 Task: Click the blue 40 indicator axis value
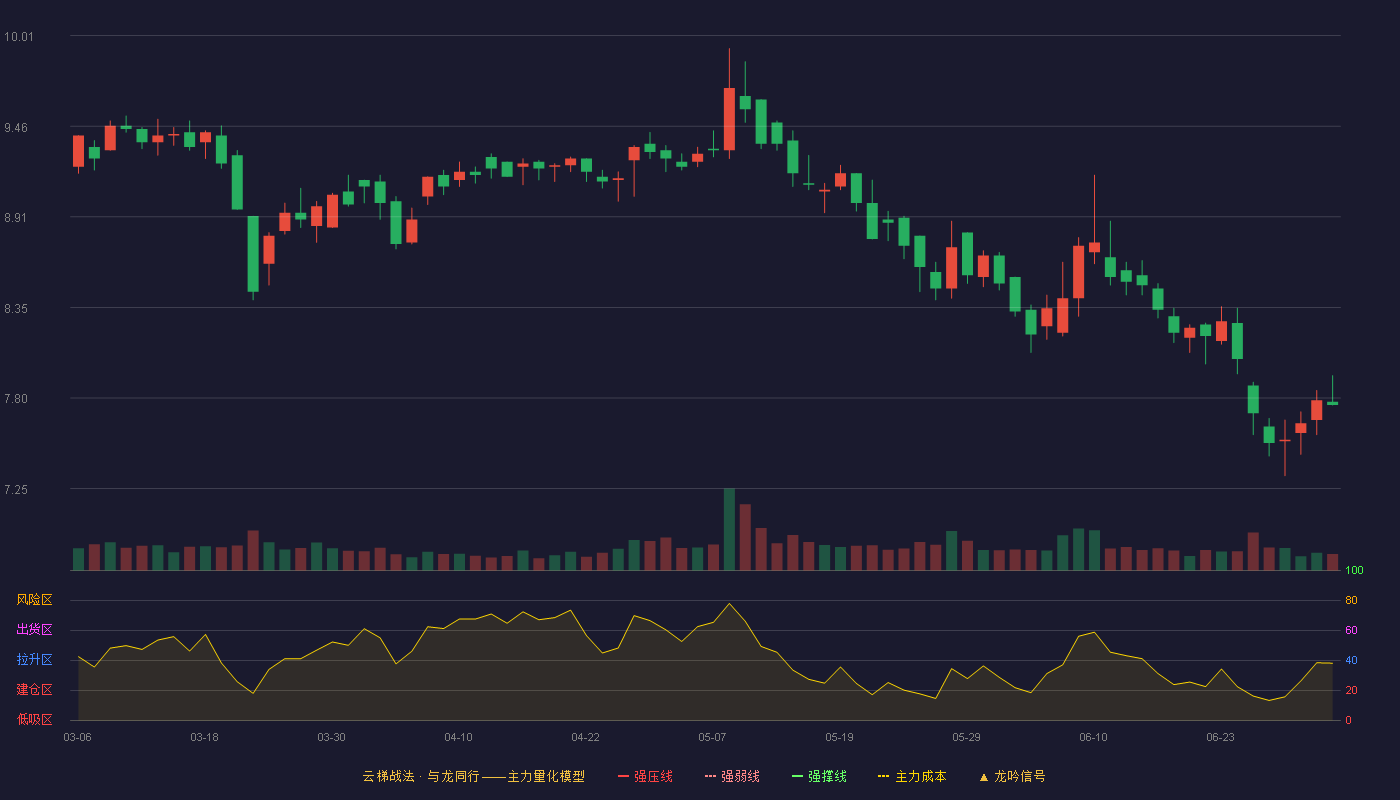click(1351, 660)
